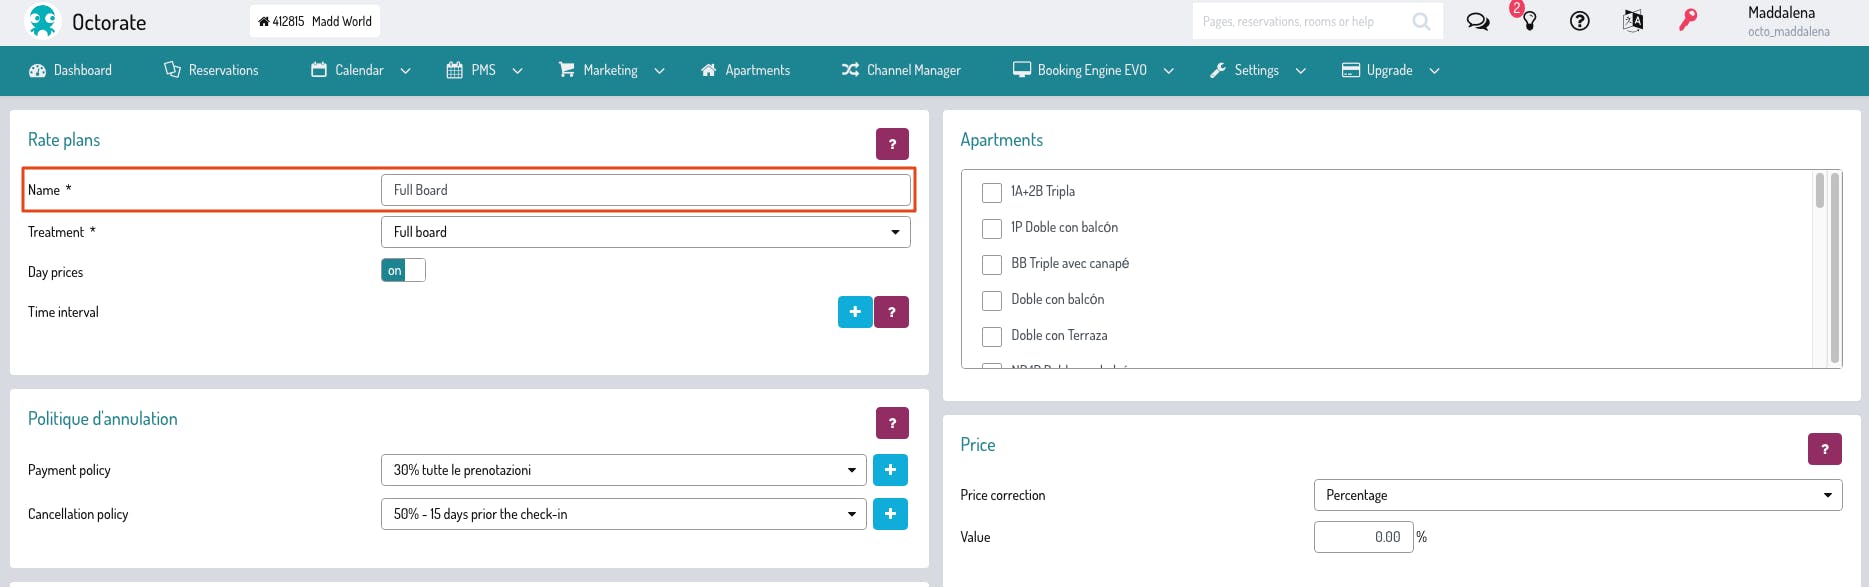1869x587 pixels.
Task: Open the Price correction dropdown
Action: coord(1577,495)
